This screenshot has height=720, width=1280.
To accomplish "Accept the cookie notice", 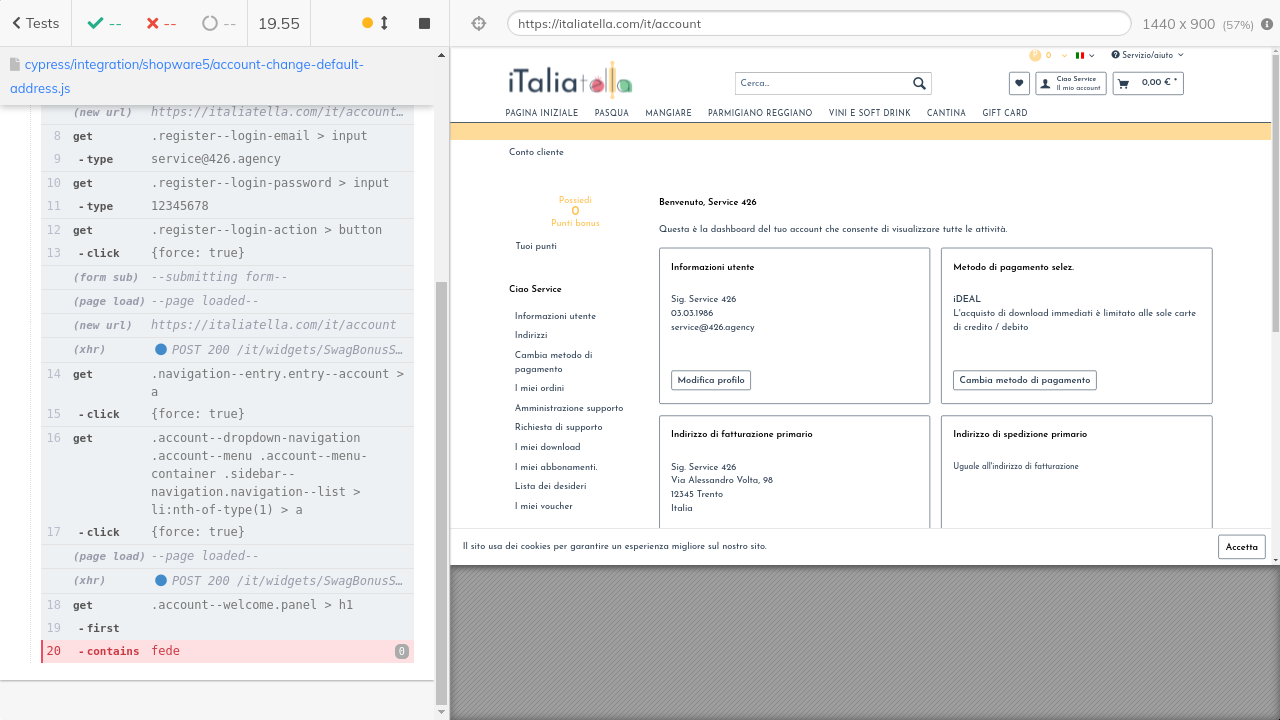I will [x=1241, y=547].
